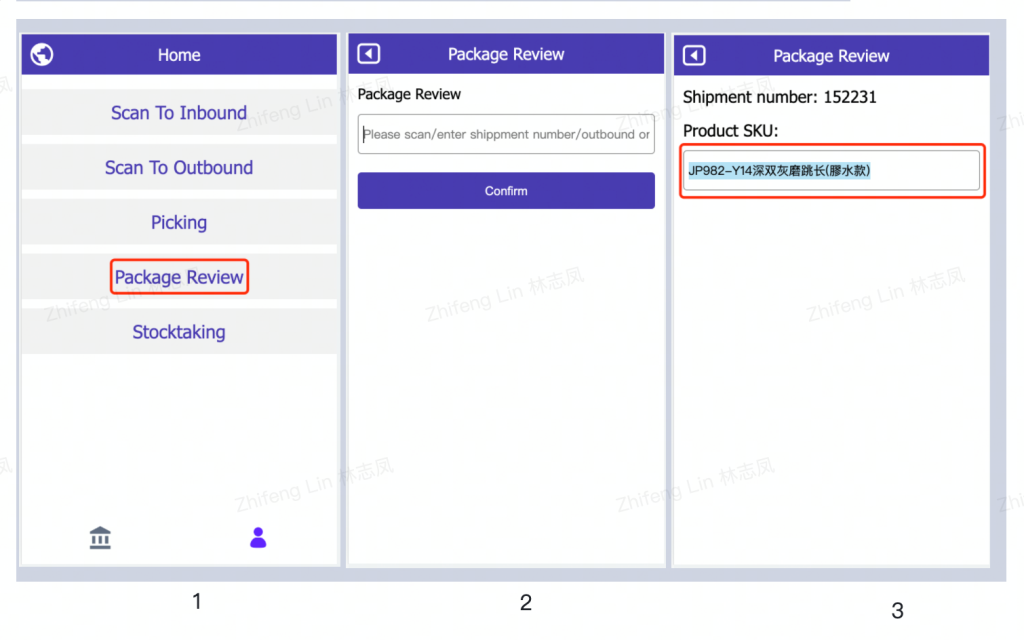
Task: Open the bank building home icon
Action: pos(100,537)
